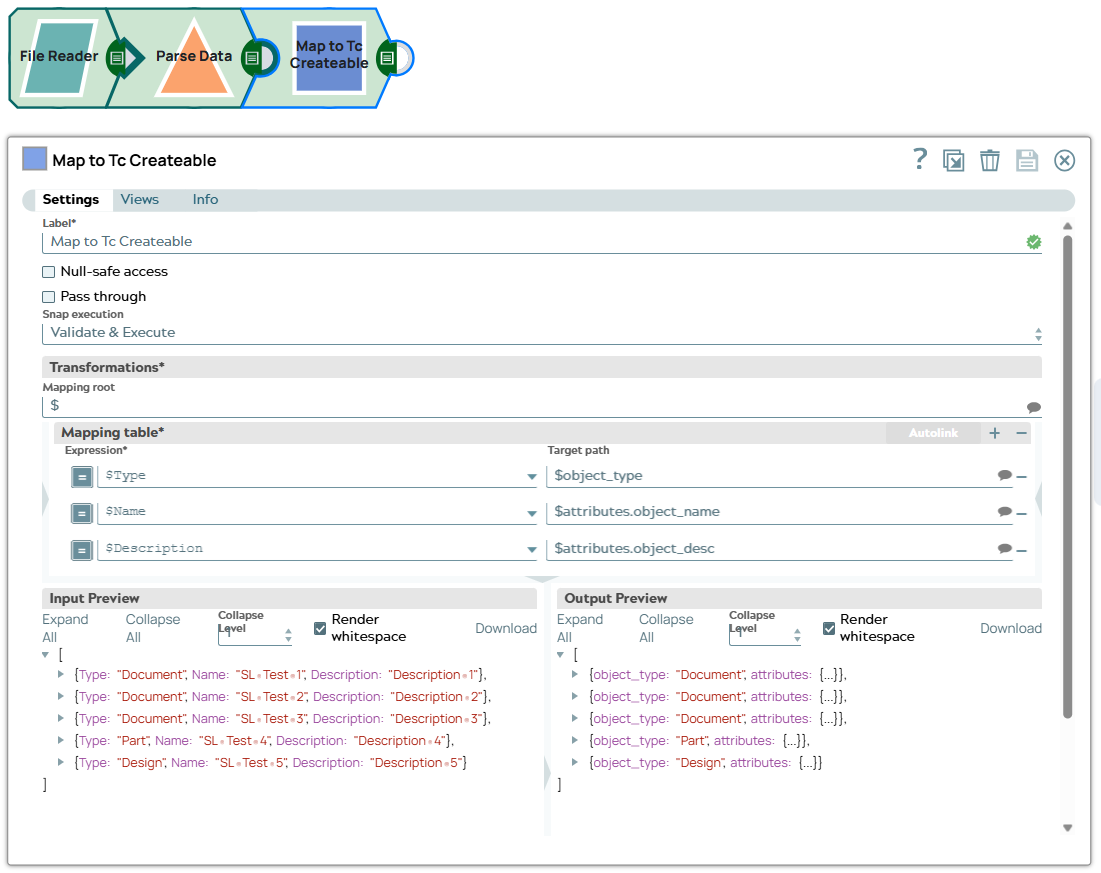Save snap settings with floppy icon
The width and height of the screenshot is (1101, 873).
pyautogui.click(x=1027, y=161)
